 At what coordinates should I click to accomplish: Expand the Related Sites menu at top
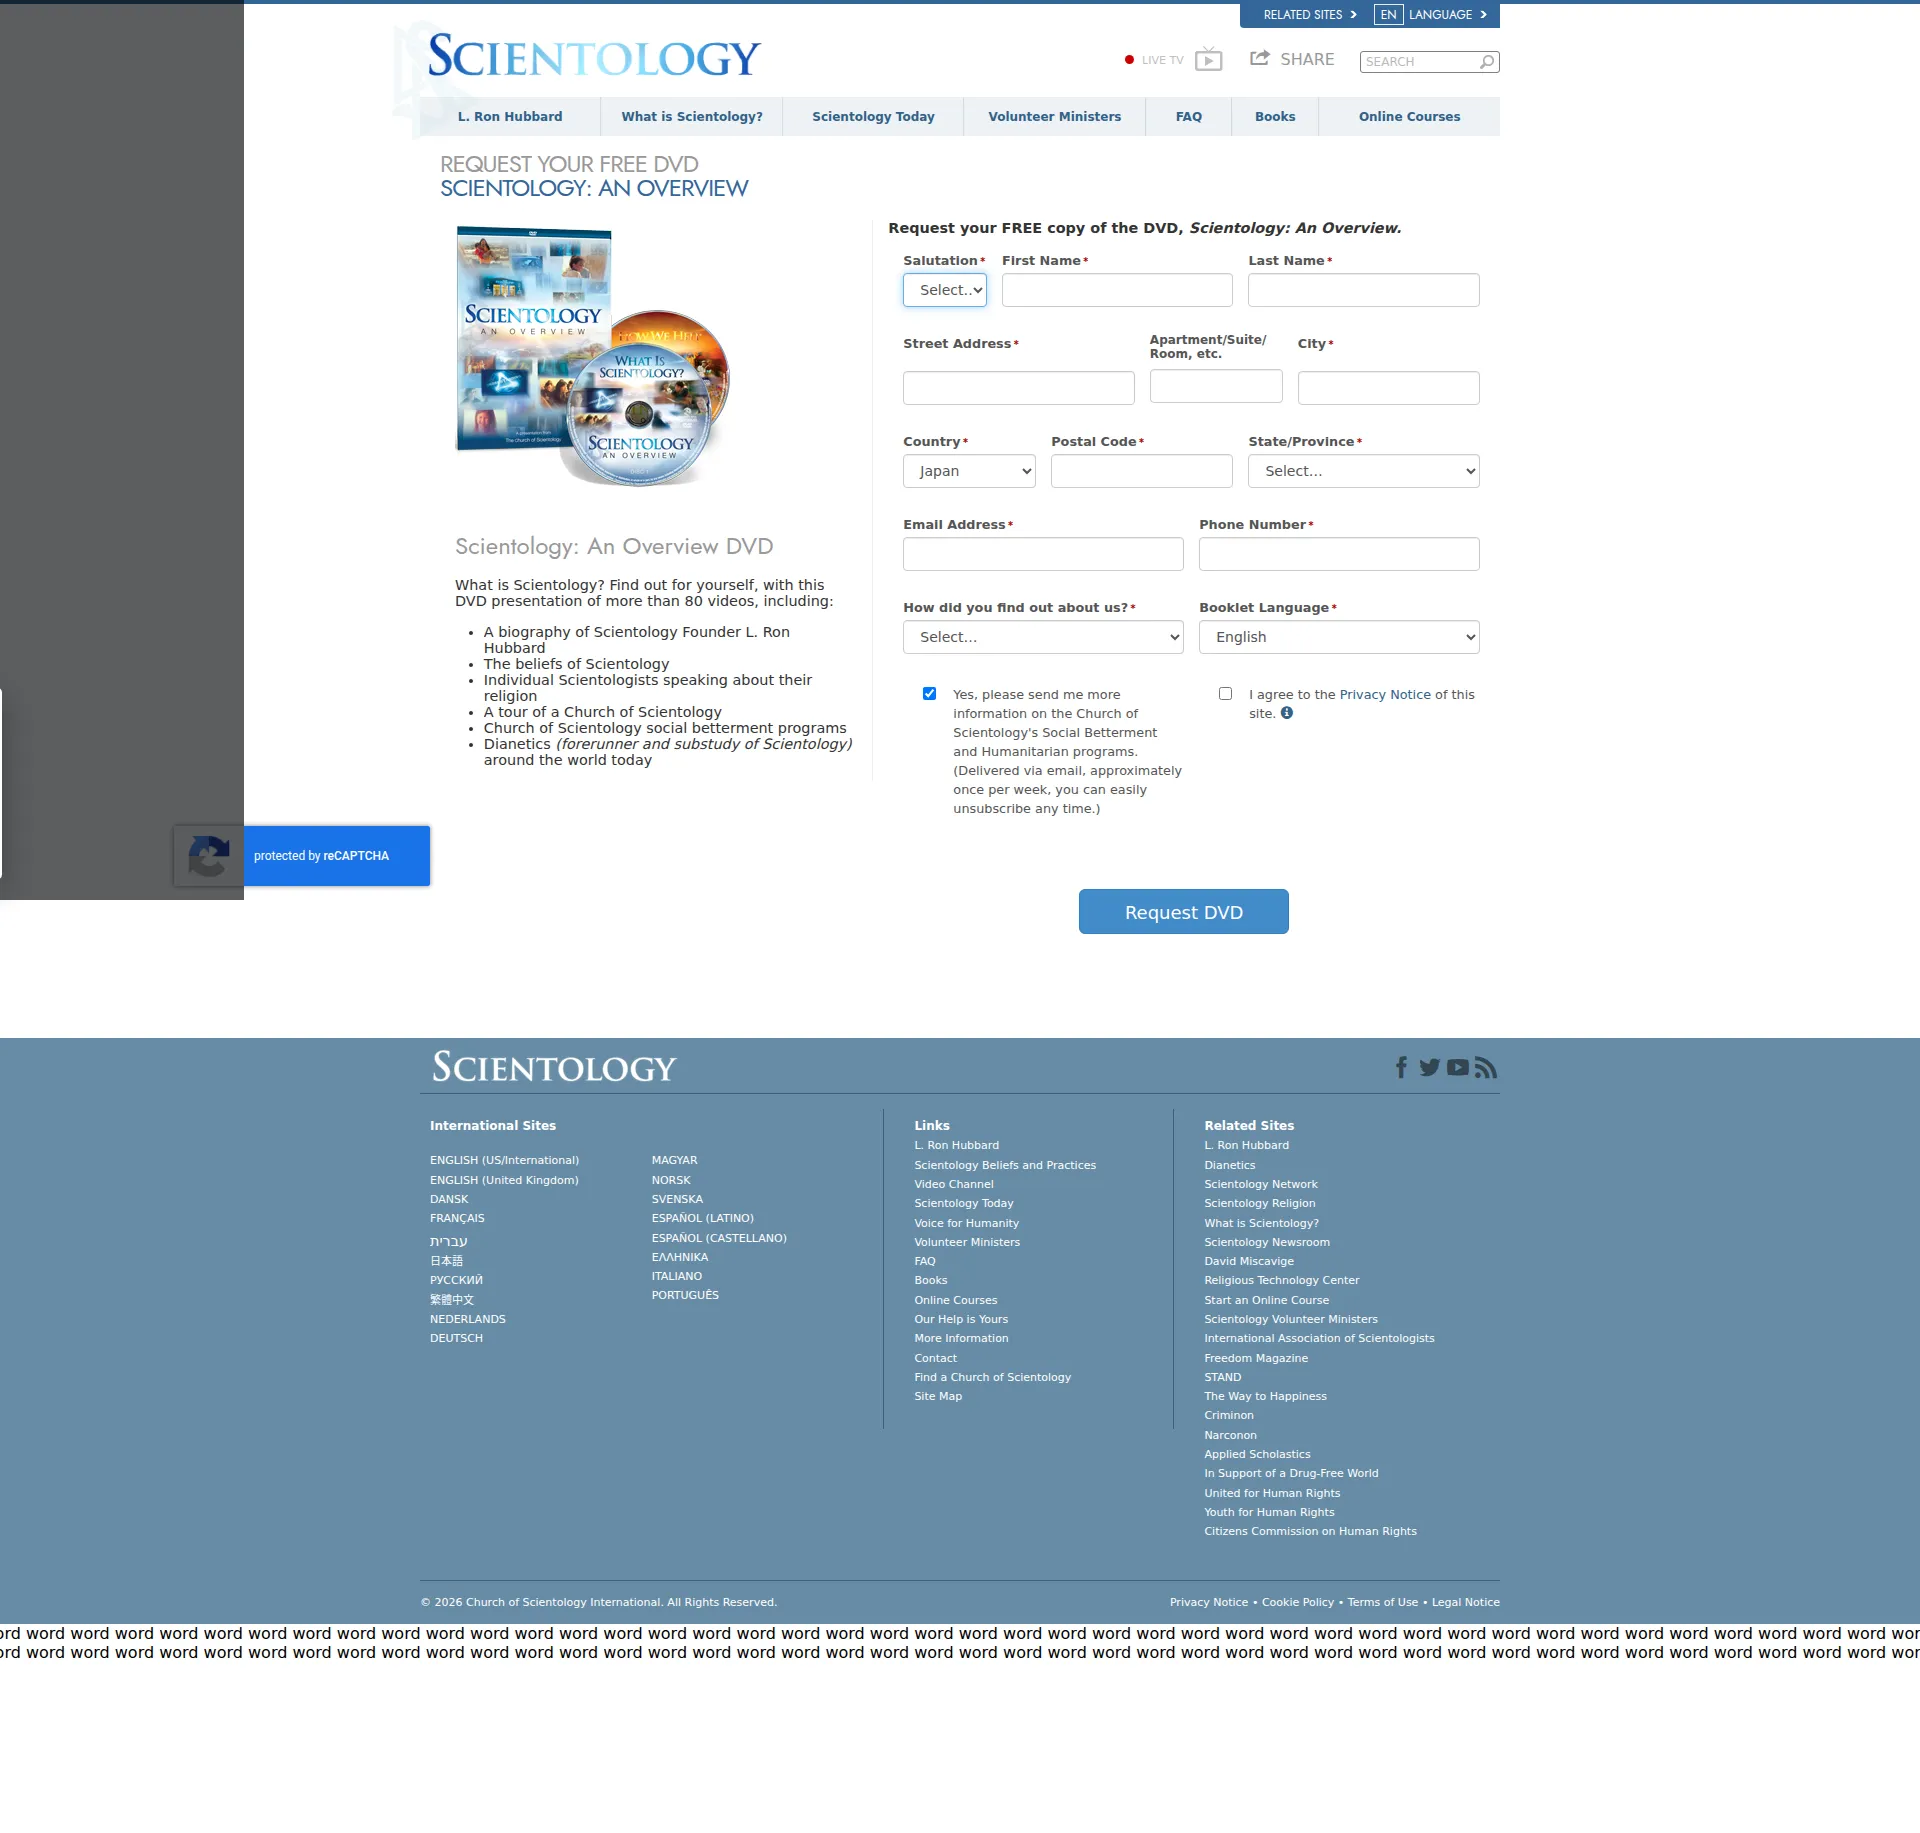[x=1310, y=15]
